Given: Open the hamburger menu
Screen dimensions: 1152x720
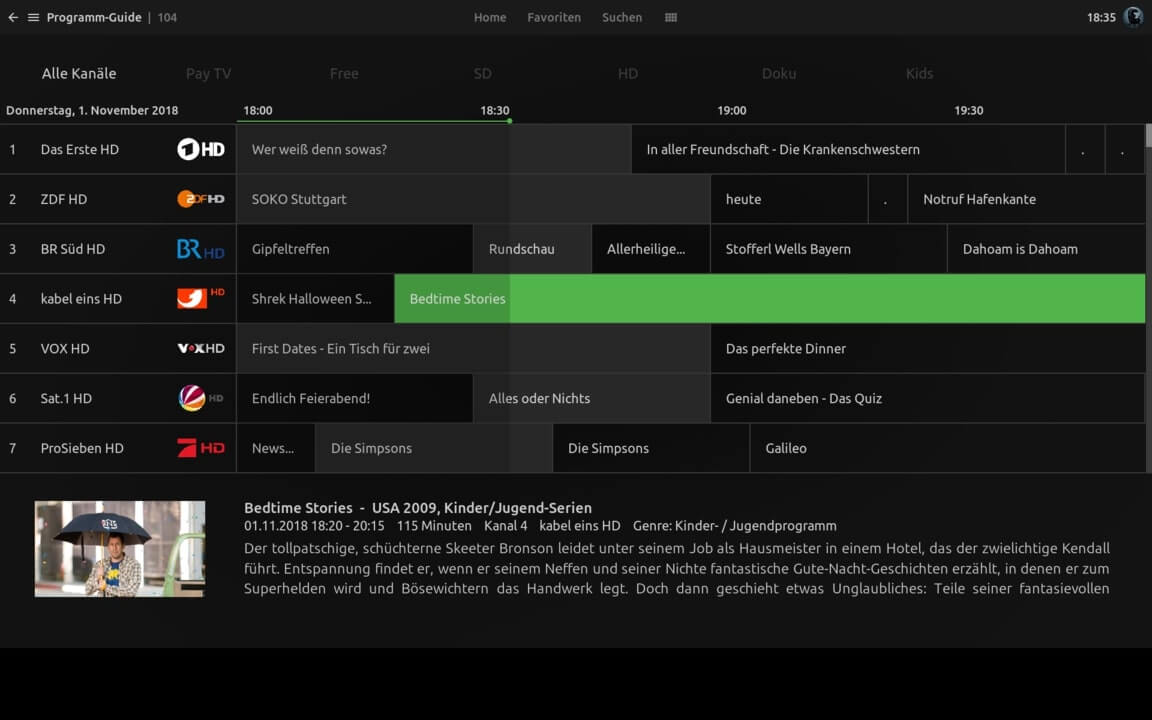Looking at the screenshot, I should (33, 17).
